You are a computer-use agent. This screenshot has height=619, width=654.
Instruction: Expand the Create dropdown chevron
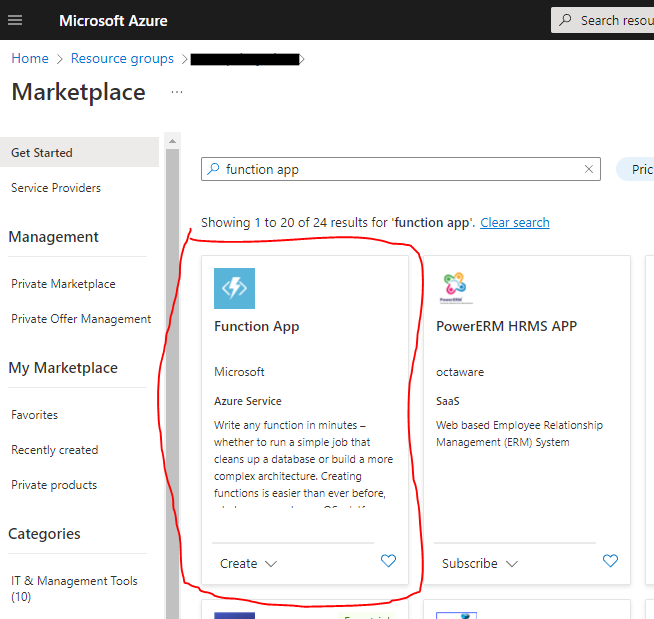271,564
